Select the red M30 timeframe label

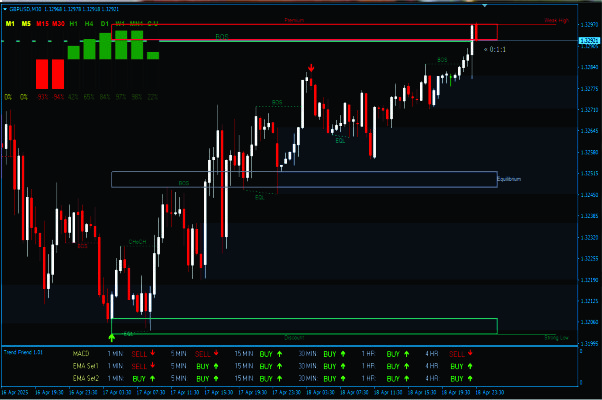59,22
